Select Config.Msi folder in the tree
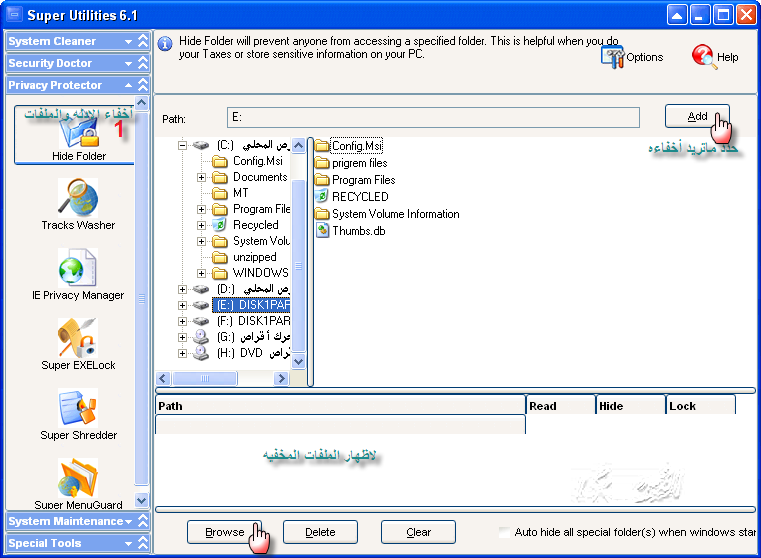Viewport: 761px width, 558px height. 248,161
